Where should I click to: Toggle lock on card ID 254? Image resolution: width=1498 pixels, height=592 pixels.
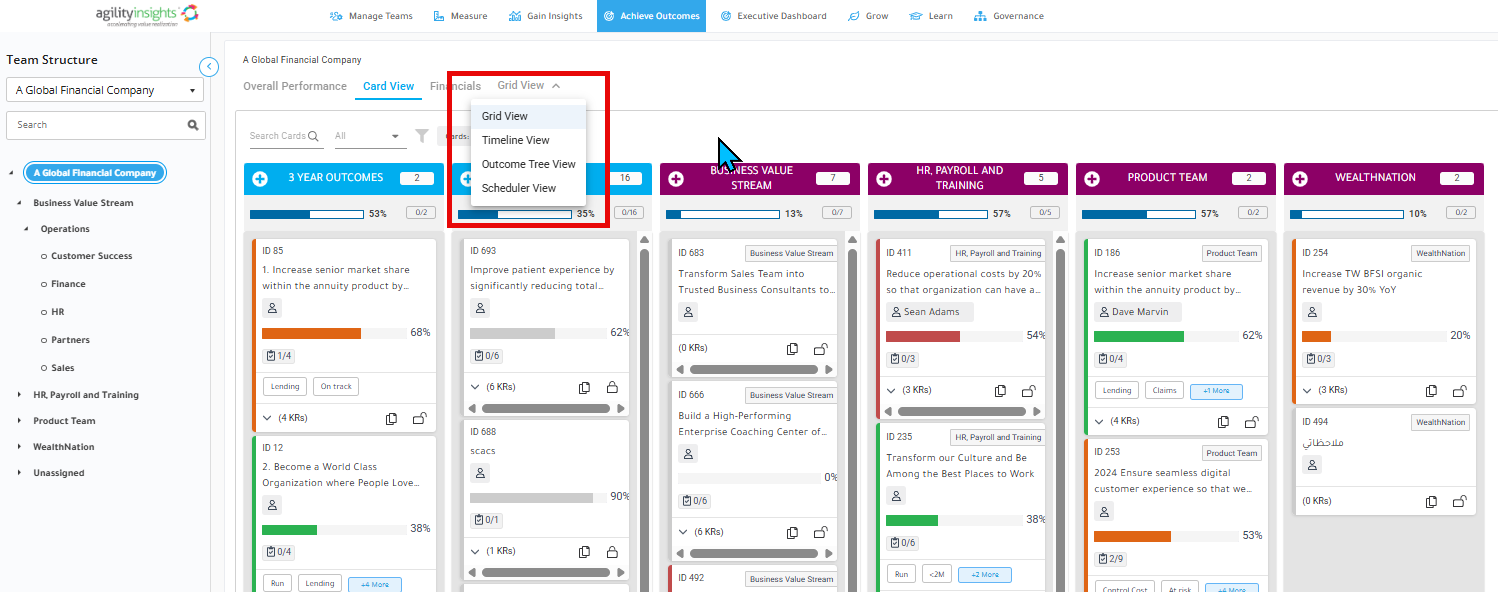point(1460,391)
